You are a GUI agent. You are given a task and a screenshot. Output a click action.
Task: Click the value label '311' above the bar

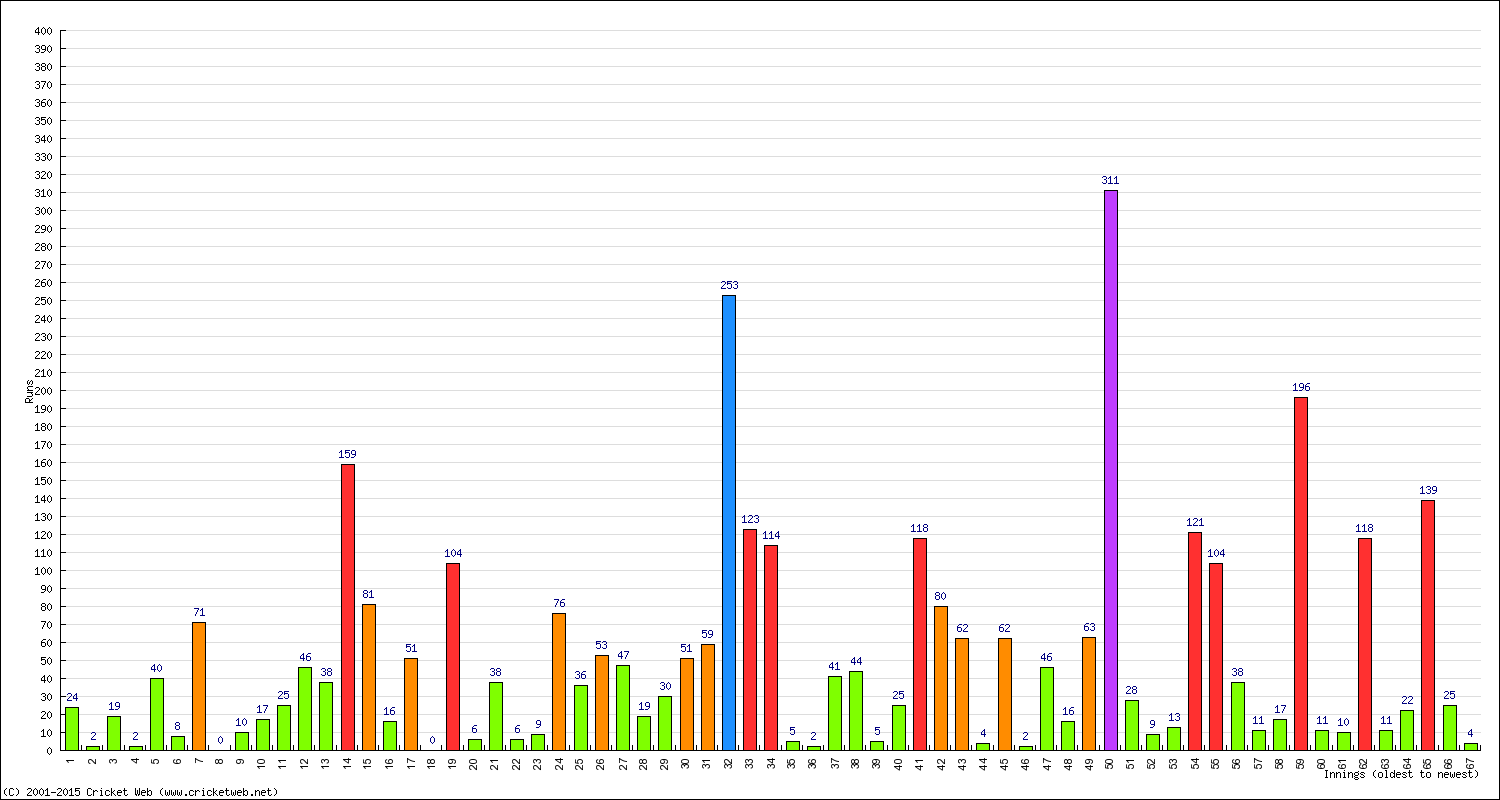tap(1110, 181)
